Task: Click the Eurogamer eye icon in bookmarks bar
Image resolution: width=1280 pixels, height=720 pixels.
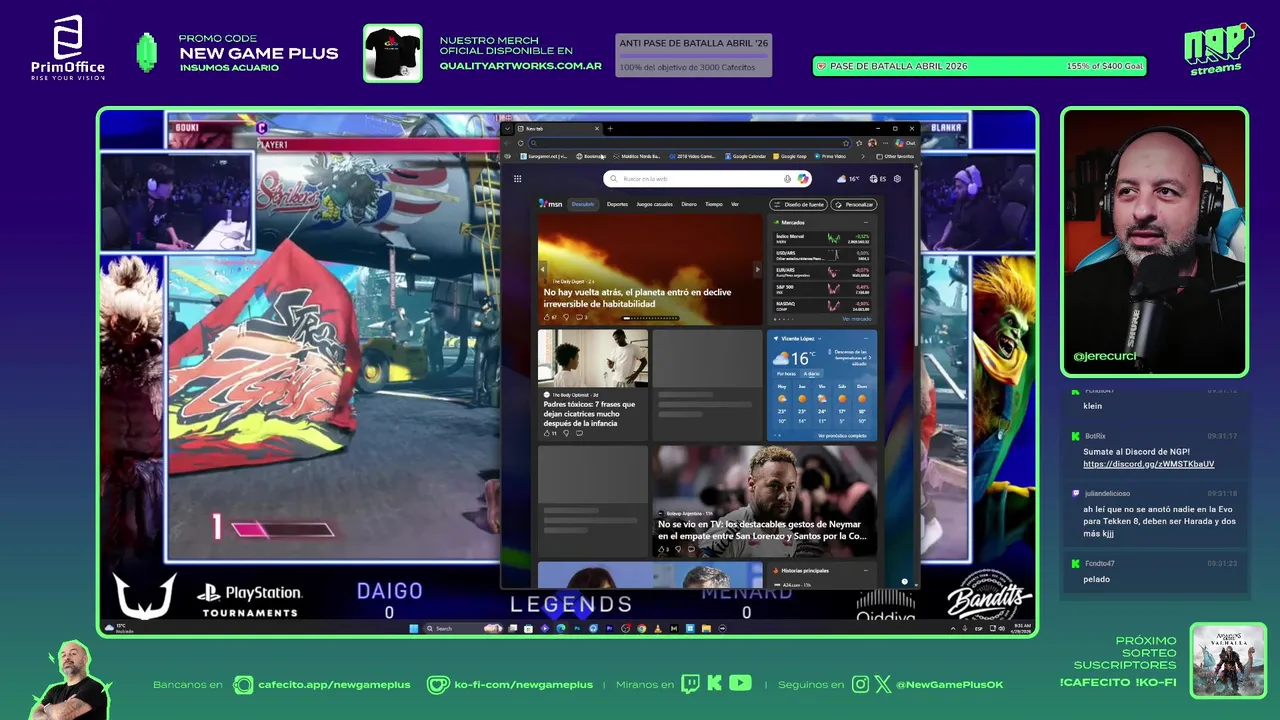Action: pos(507,156)
